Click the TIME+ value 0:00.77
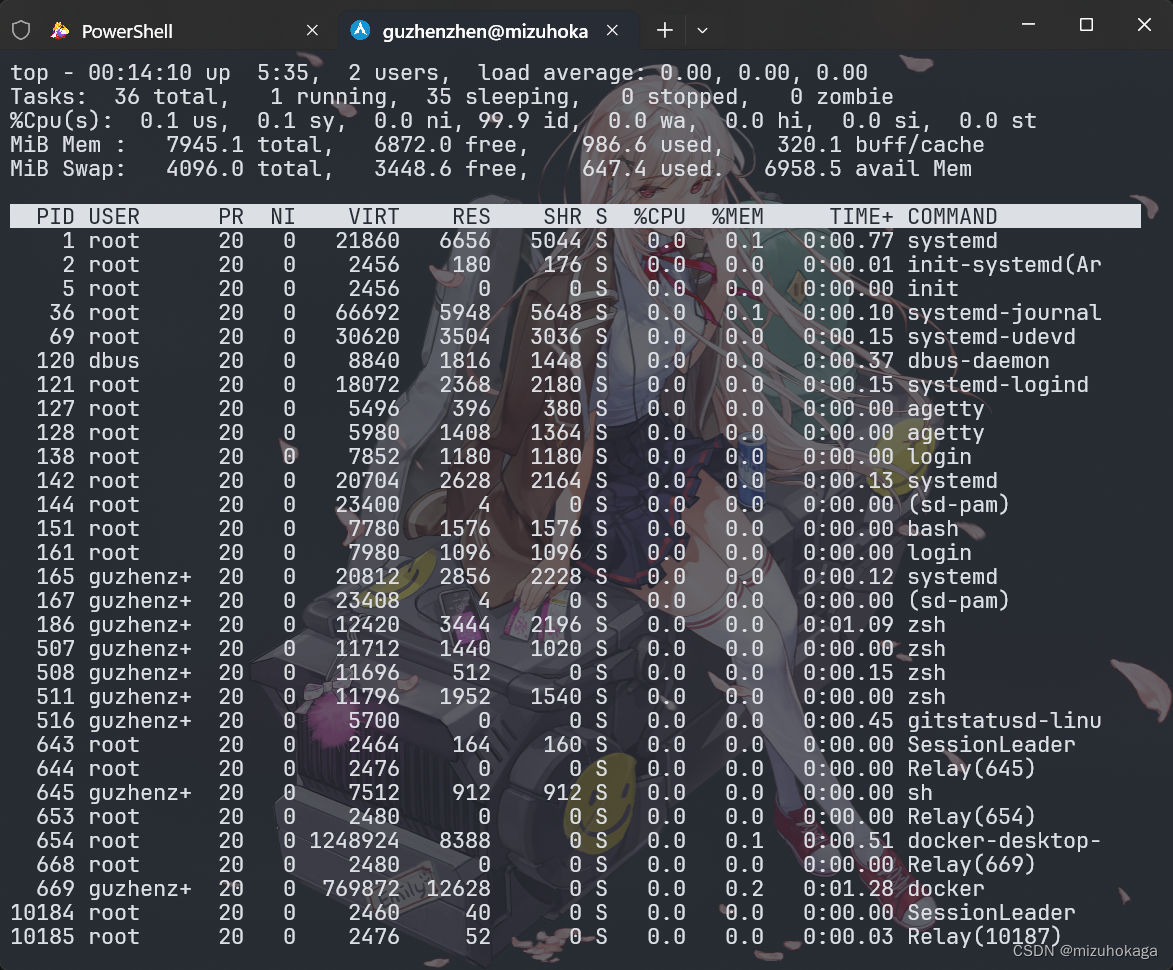Viewport: 1173px width, 970px height. (x=848, y=241)
